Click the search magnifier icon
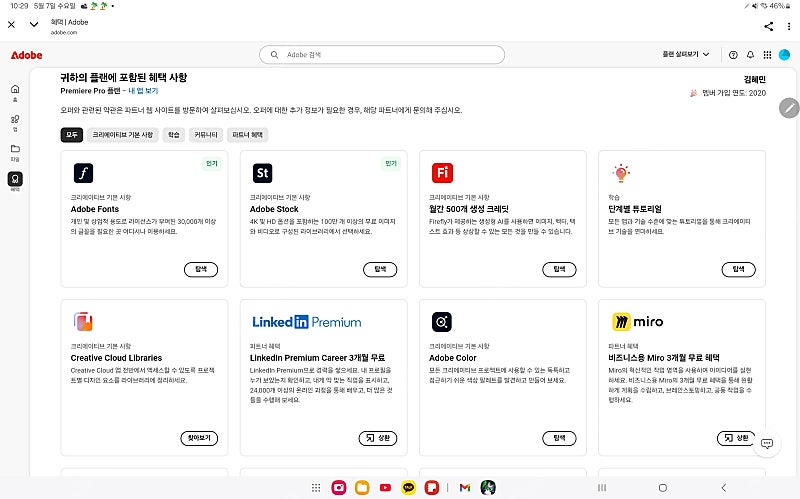This screenshot has width=800, height=499. coord(274,55)
